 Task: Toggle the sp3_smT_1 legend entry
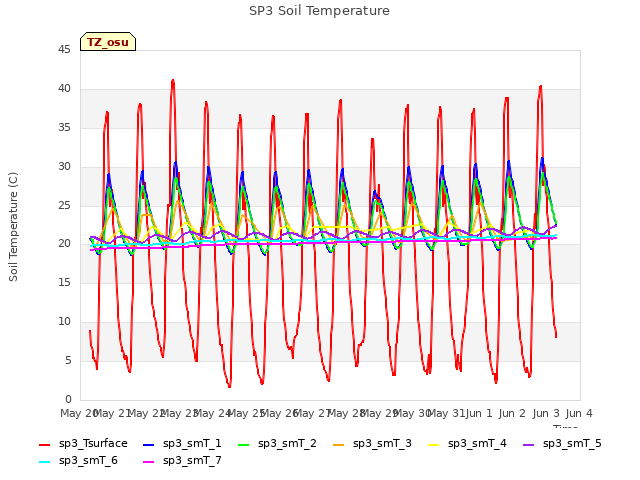(182, 444)
